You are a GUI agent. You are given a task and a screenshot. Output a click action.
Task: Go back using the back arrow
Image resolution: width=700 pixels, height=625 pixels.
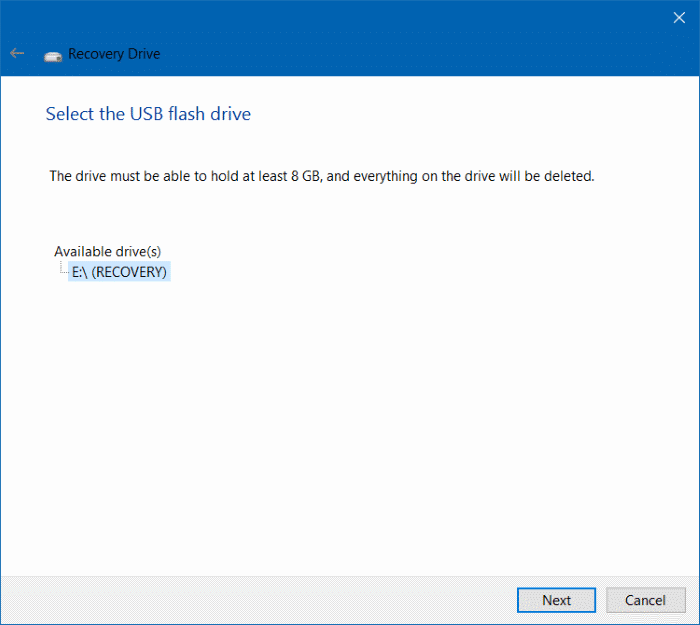coord(17,54)
